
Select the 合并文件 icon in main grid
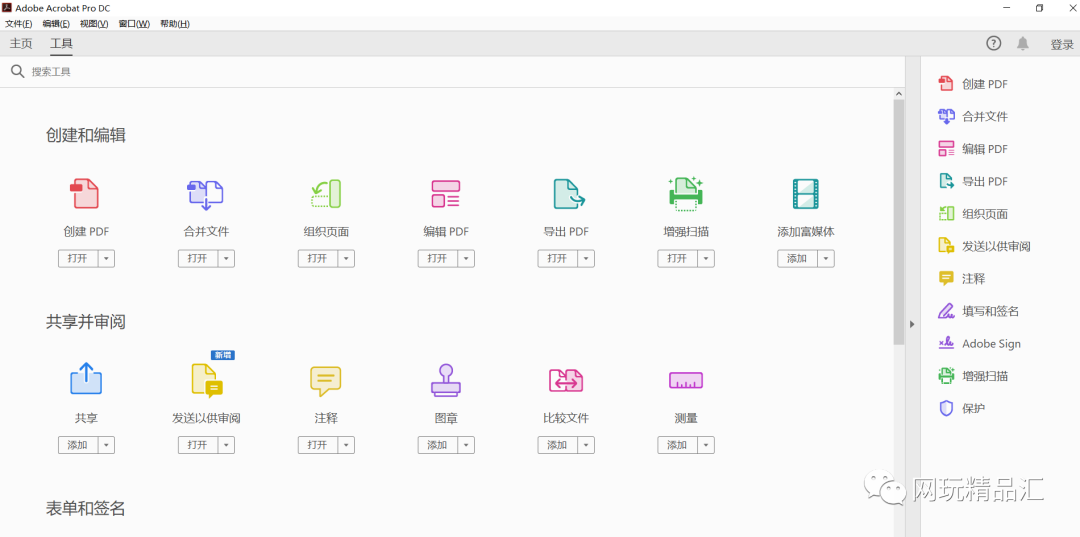205,194
